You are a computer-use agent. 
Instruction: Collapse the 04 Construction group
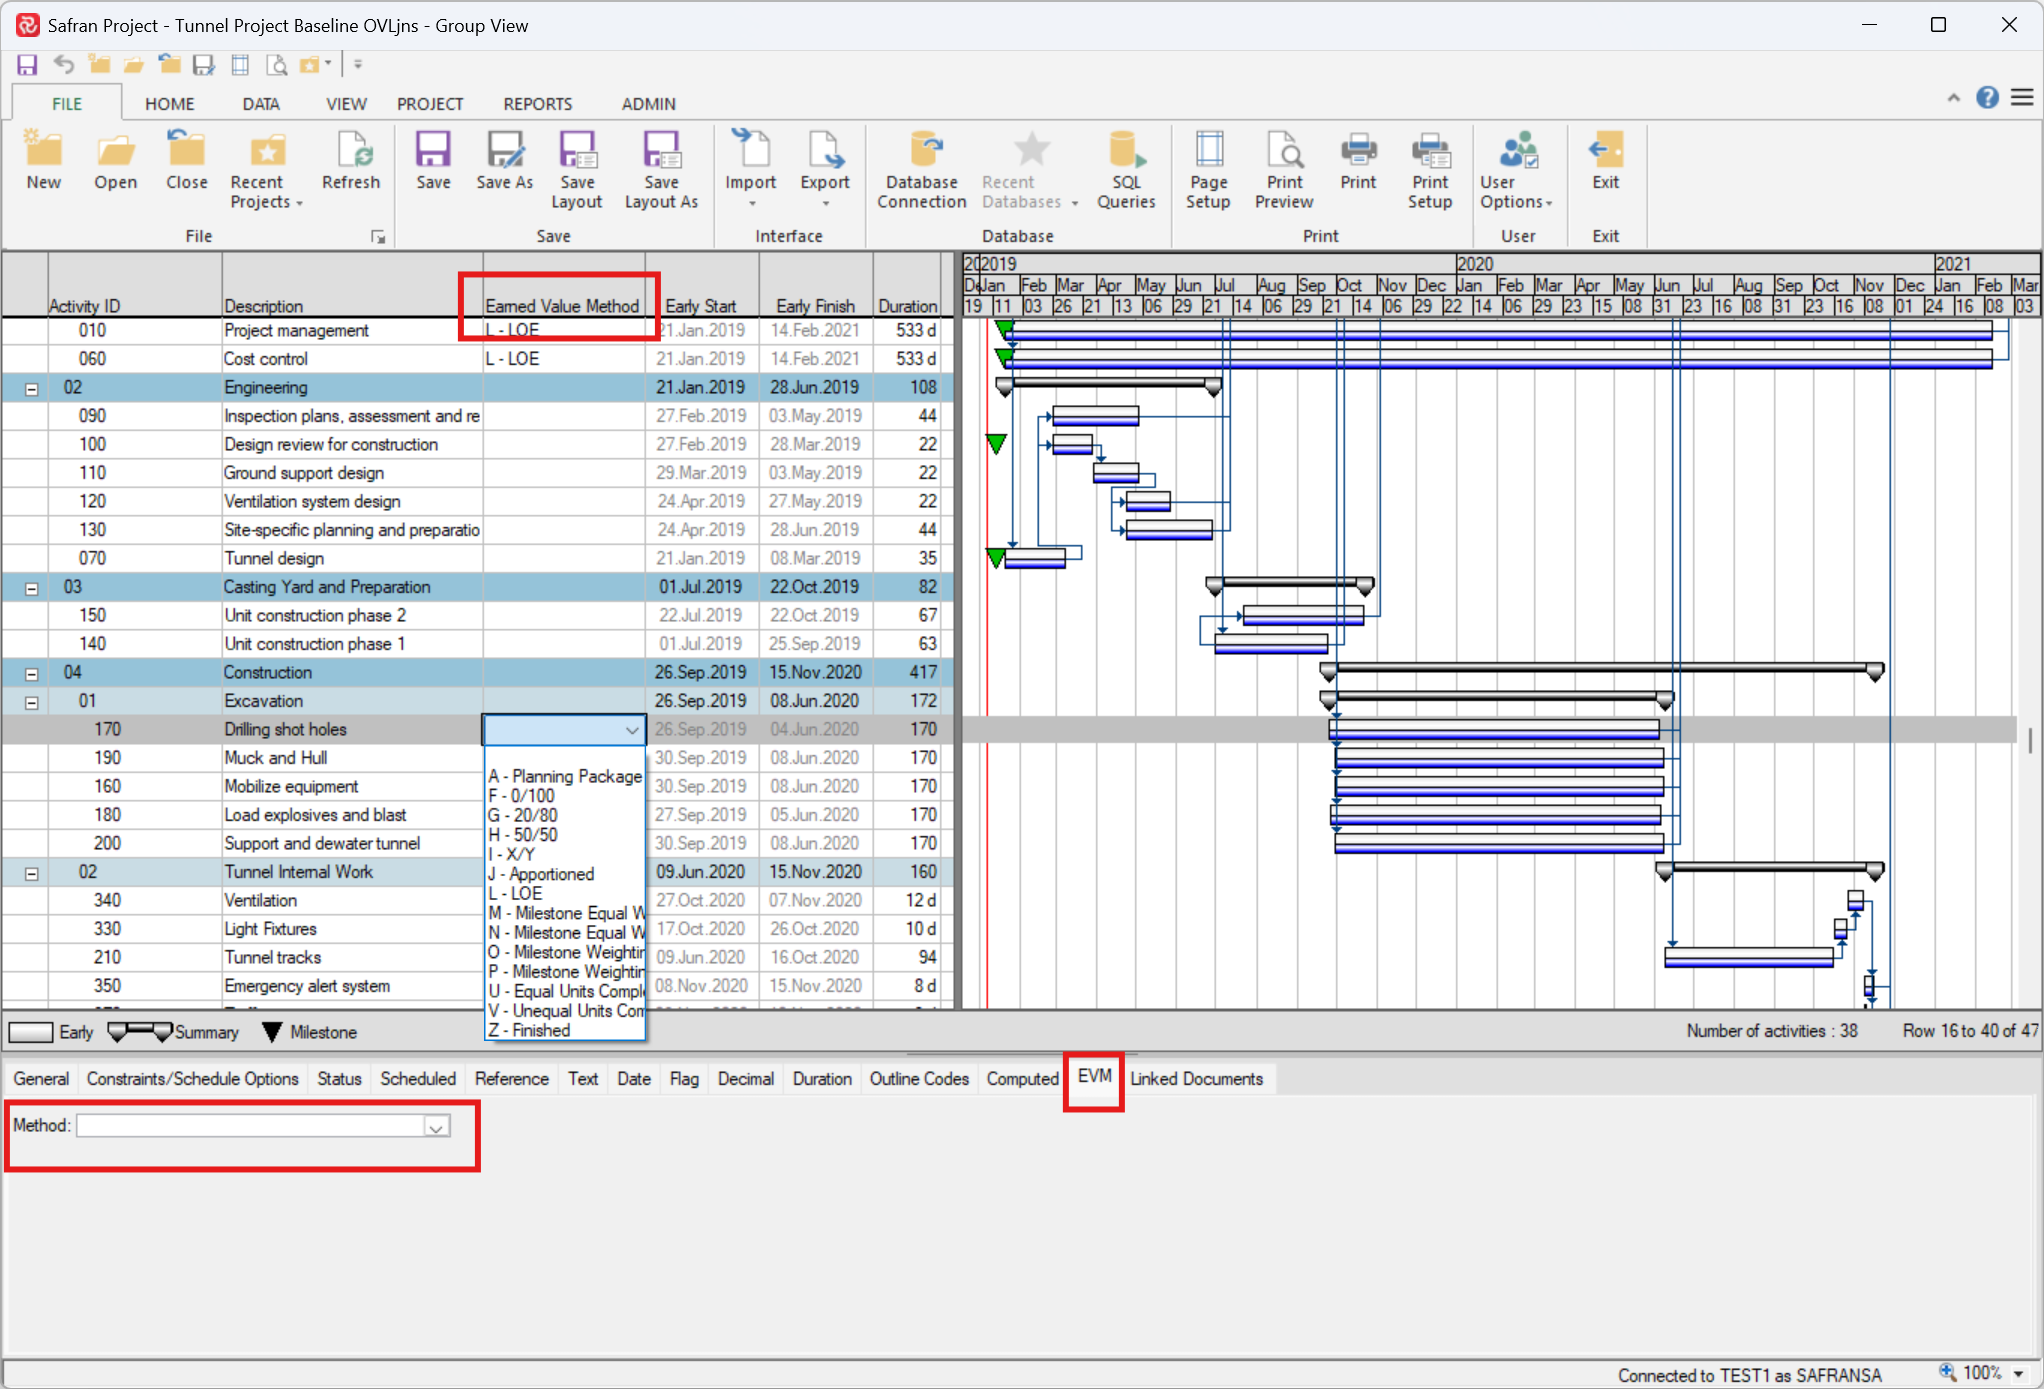pos(31,674)
